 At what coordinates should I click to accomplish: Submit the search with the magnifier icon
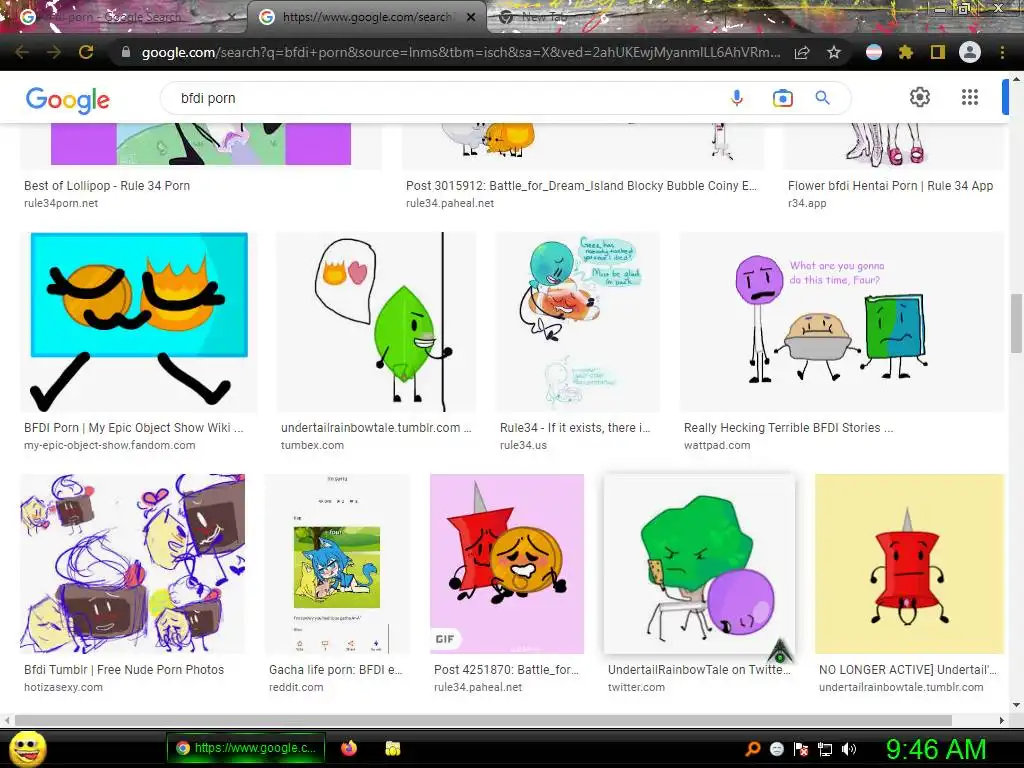tap(823, 98)
